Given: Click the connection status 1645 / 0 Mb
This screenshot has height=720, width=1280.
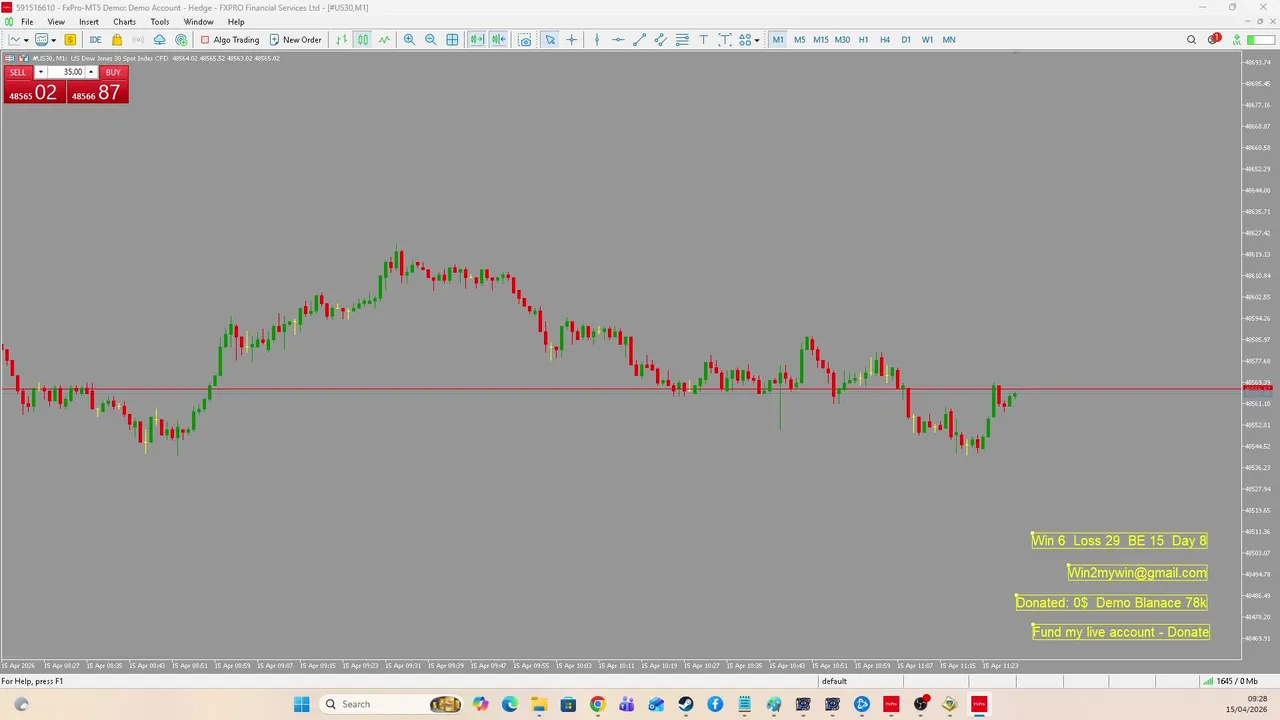Looking at the screenshot, I should click(1229, 681).
